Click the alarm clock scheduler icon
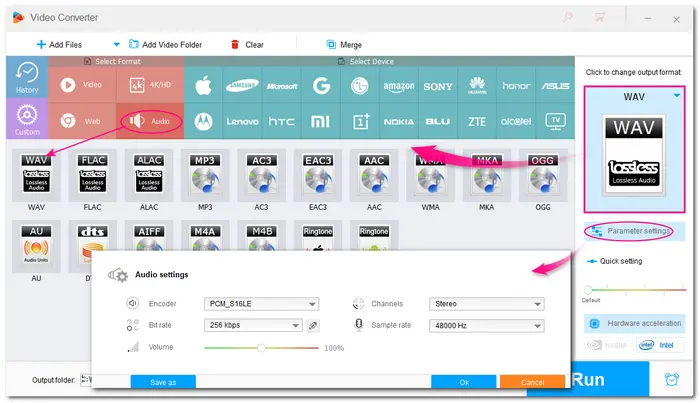The width and height of the screenshot is (700, 403). point(671,379)
